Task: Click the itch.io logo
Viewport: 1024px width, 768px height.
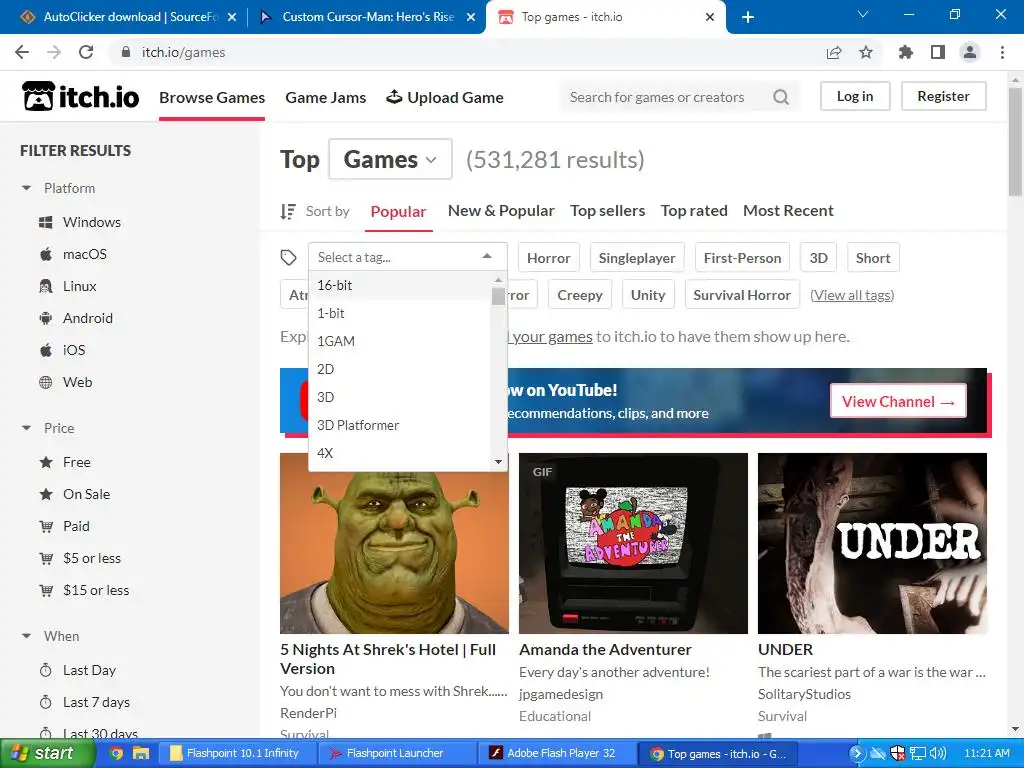Action: pos(80,96)
